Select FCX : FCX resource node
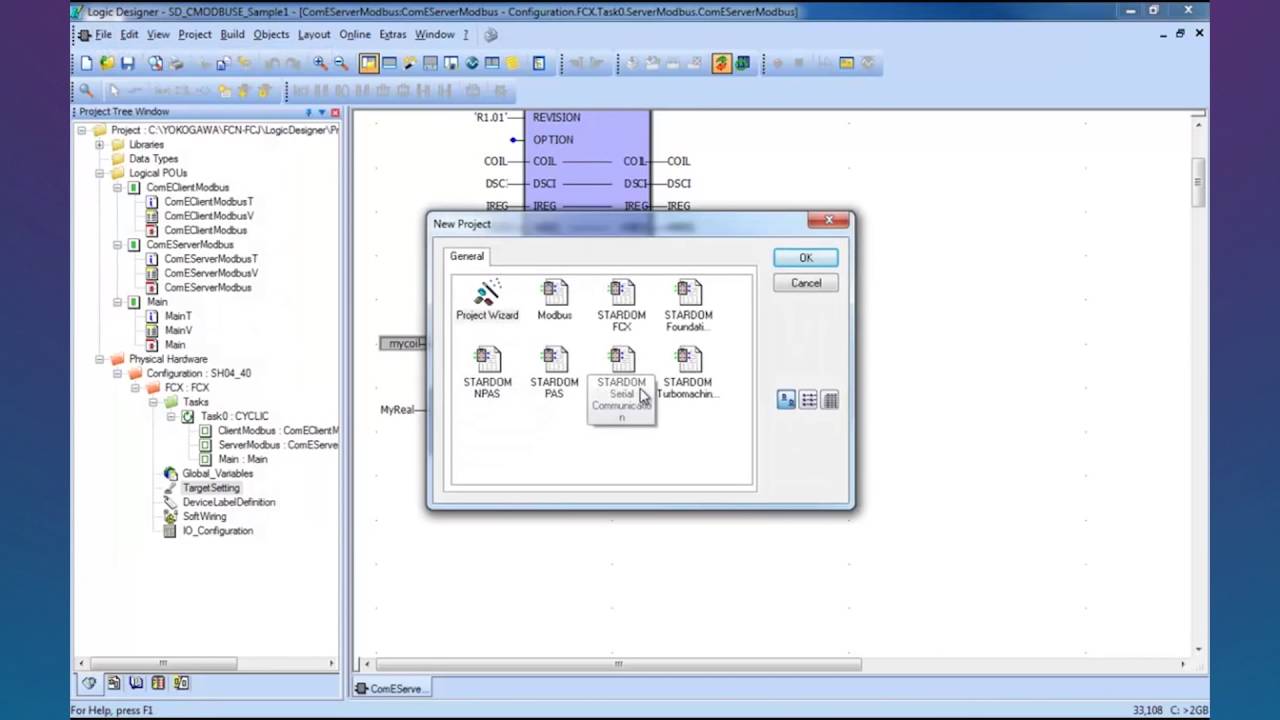This screenshot has width=1280, height=720. click(x=187, y=388)
